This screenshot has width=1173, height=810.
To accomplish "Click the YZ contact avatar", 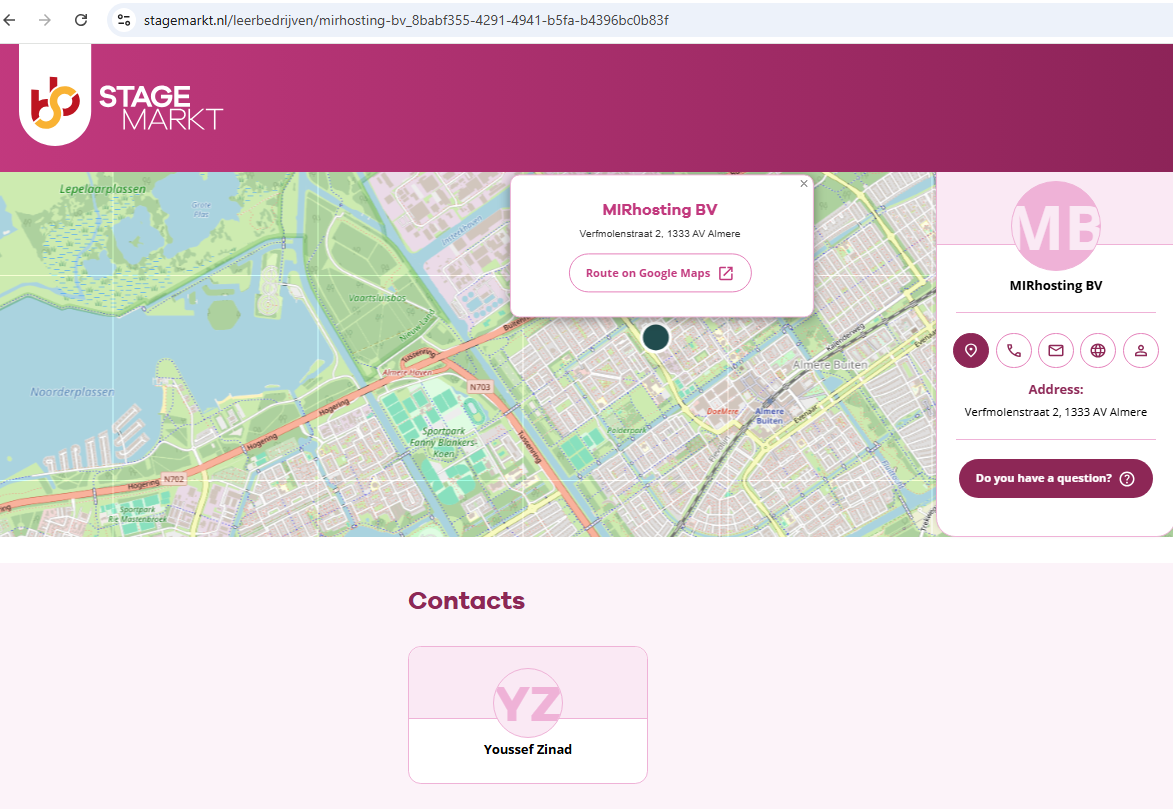I will click(x=528, y=703).
